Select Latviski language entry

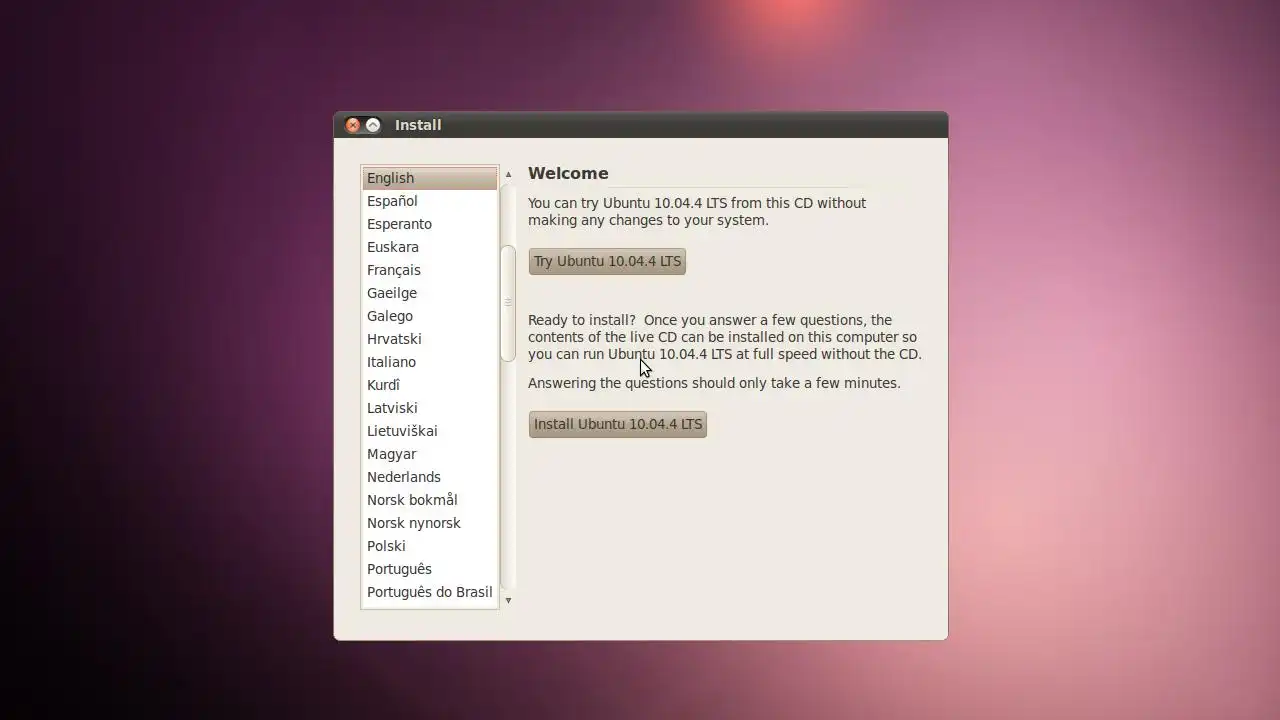click(x=430, y=408)
